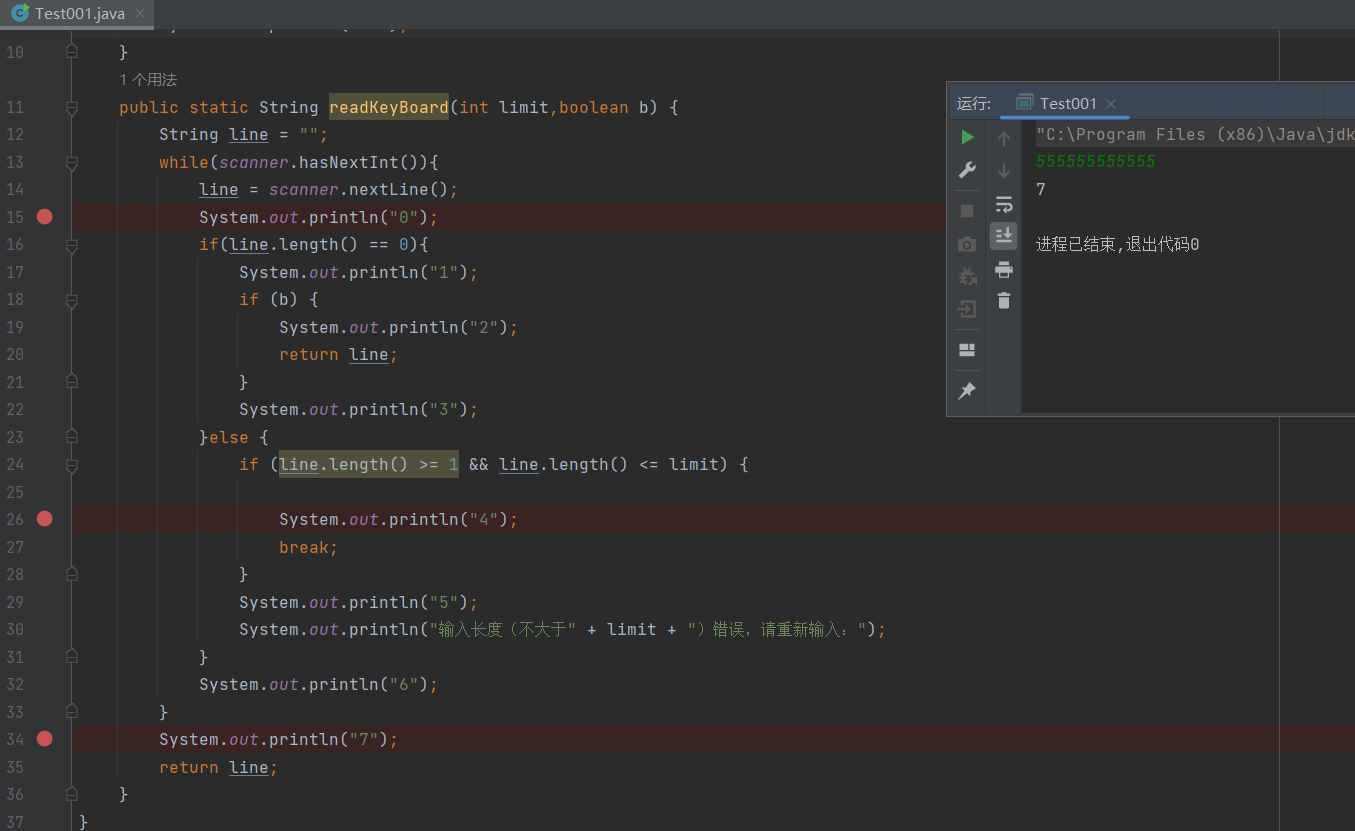This screenshot has height=831, width=1355.
Task: Click the 'boolean b' parameter declaration
Action: [x=608, y=107]
